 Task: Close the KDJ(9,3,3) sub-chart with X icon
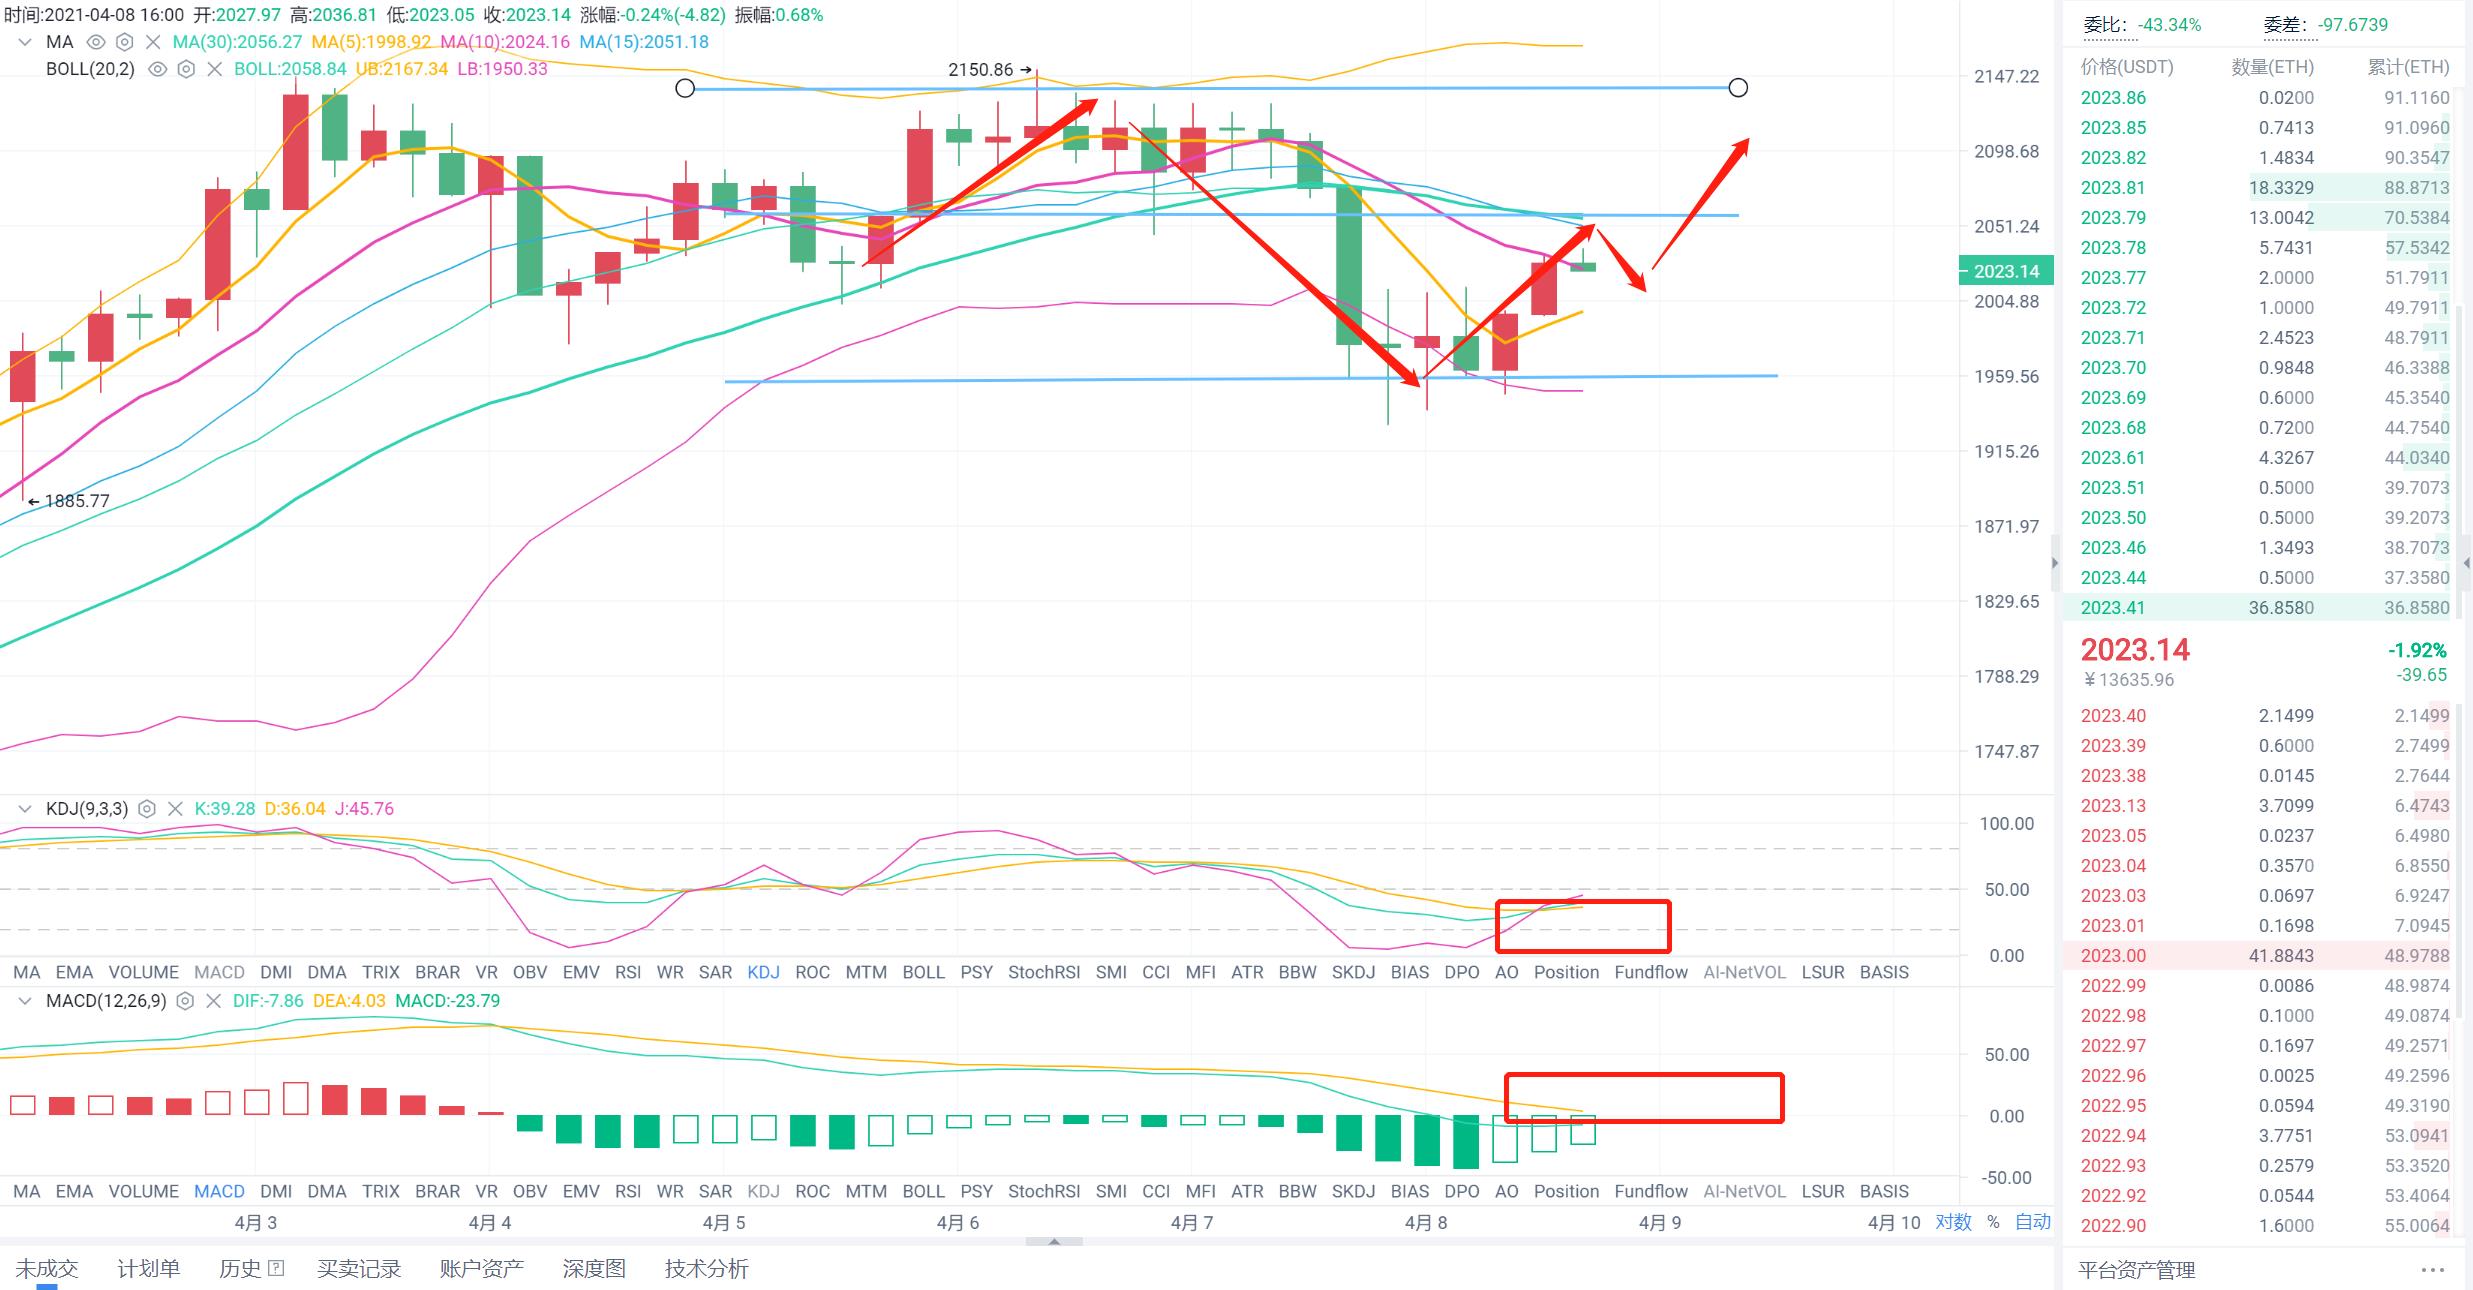point(175,809)
